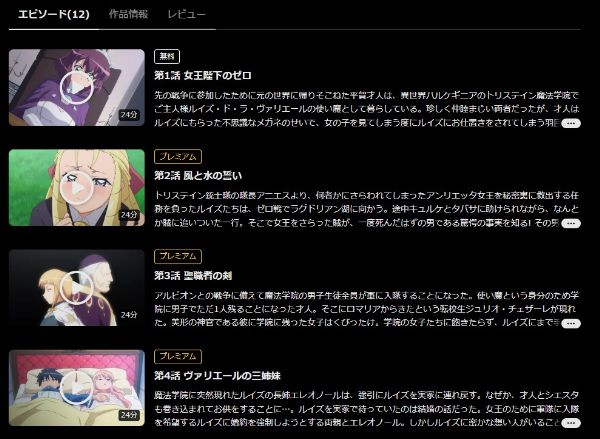Screen dimensions: 600x439
Task: Expand episode 1 description with ellipsis button
Action: (571, 123)
